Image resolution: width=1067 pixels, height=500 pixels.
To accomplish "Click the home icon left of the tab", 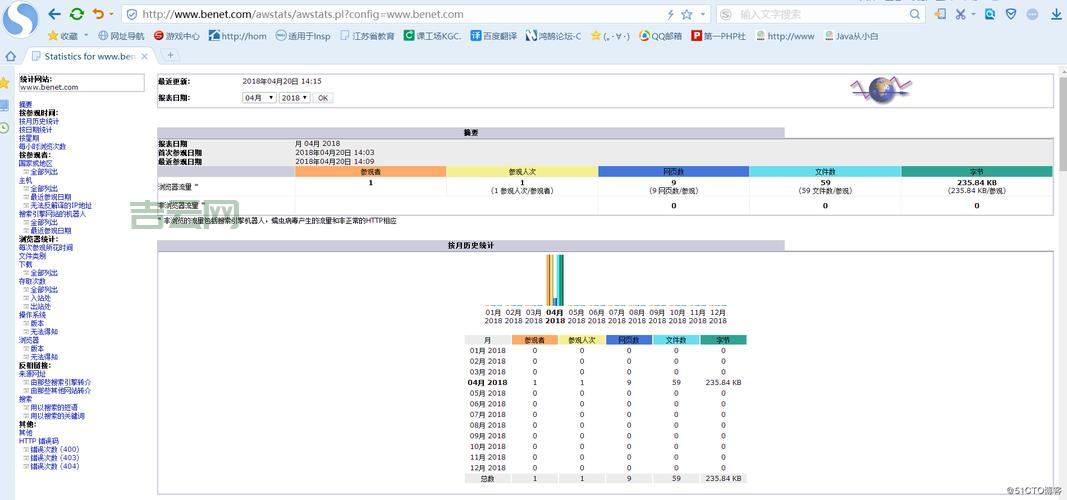I will tap(10, 56).
